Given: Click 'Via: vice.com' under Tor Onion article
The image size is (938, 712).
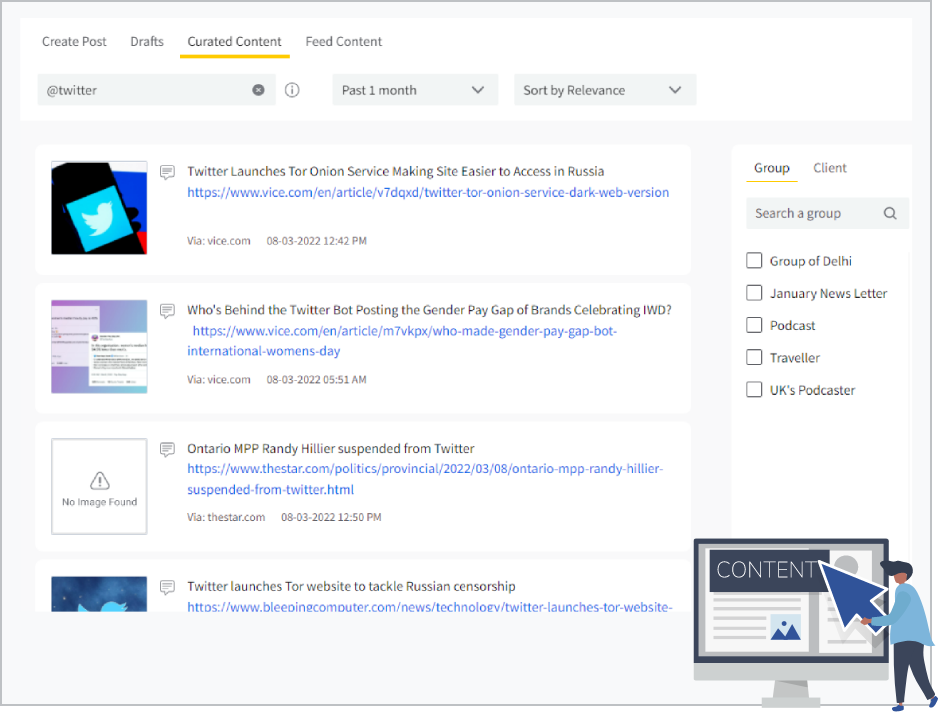Looking at the screenshot, I should [x=219, y=241].
